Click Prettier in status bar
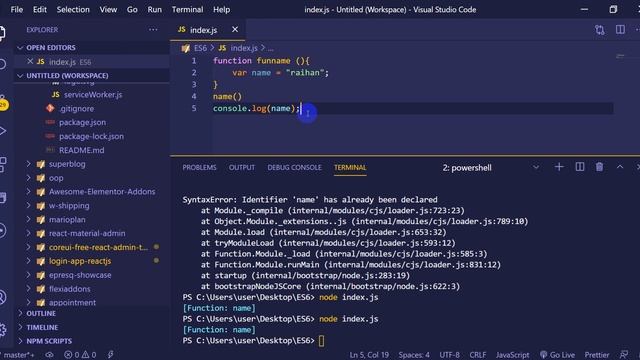This screenshot has width=640, height=360. pyautogui.click(x=597, y=355)
